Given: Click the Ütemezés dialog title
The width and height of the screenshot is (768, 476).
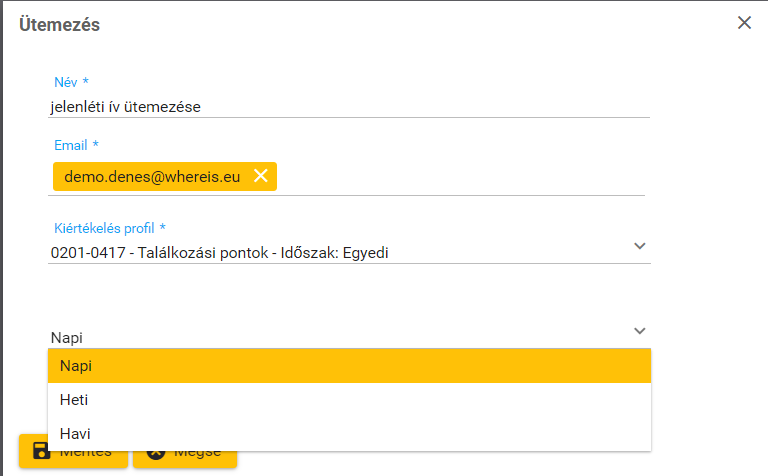Looking at the screenshot, I should click(x=60, y=25).
